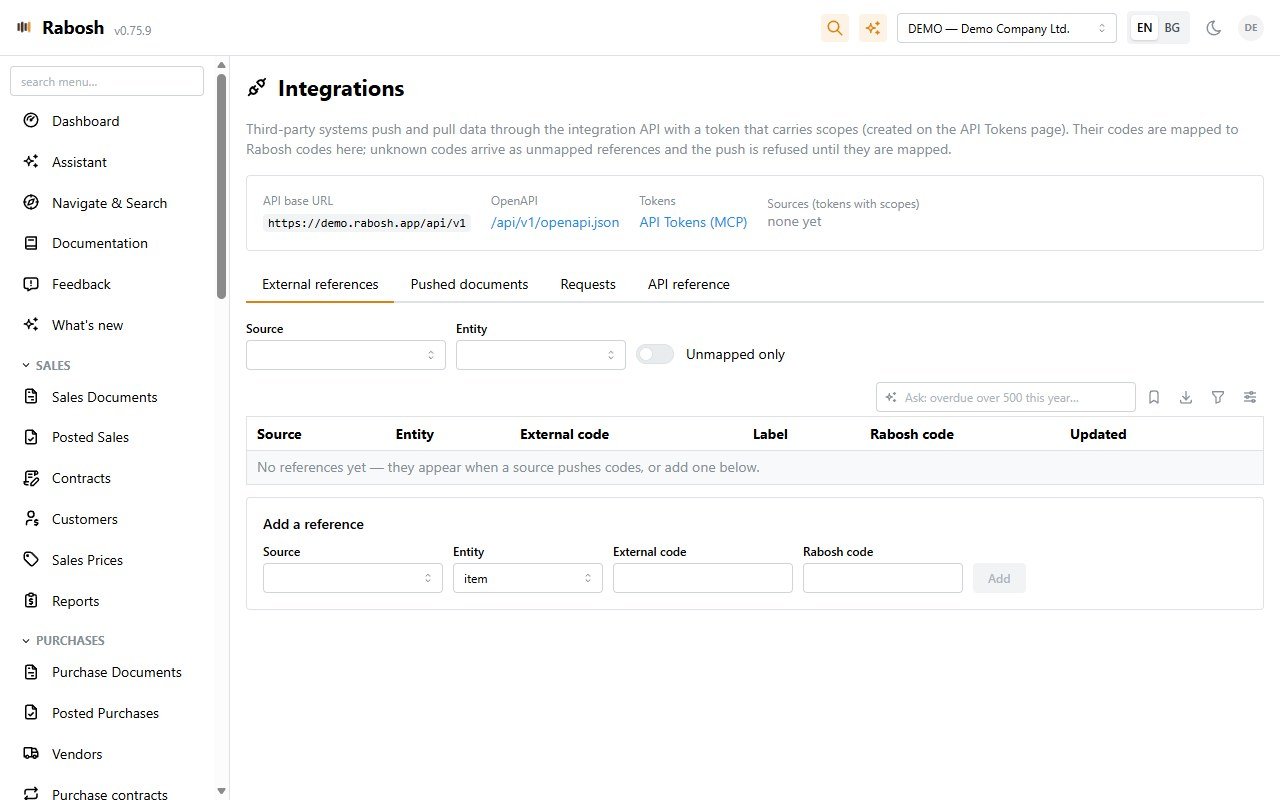Image resolution: width=1280 pixels, height=800 pixels.
Task: Click the download export icon above table
Action: click(x=1186, y=397)
